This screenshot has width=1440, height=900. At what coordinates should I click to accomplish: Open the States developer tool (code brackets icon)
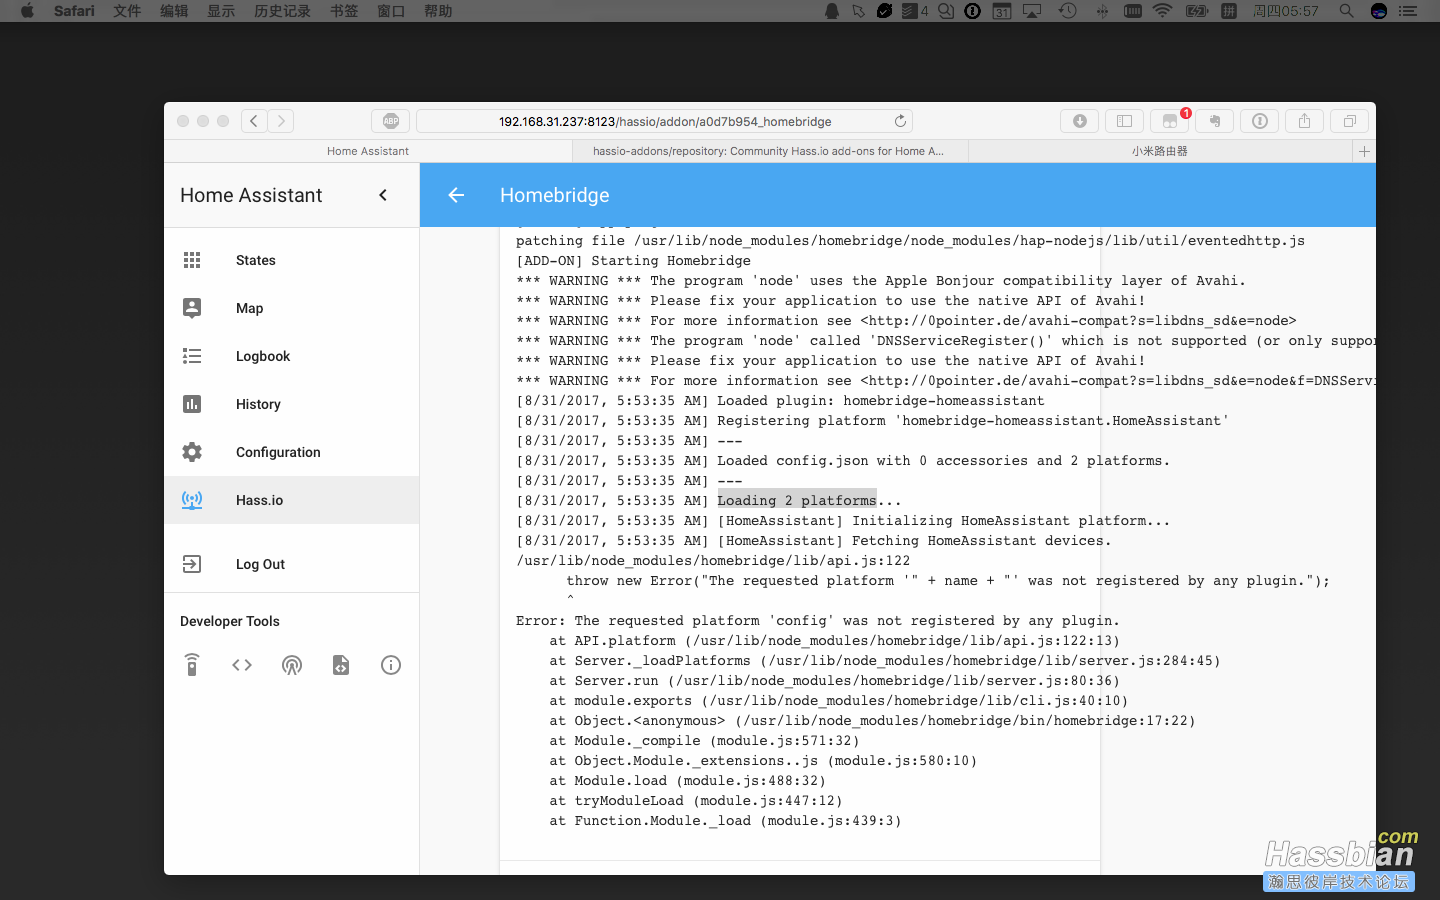click(x=242, y=665)
